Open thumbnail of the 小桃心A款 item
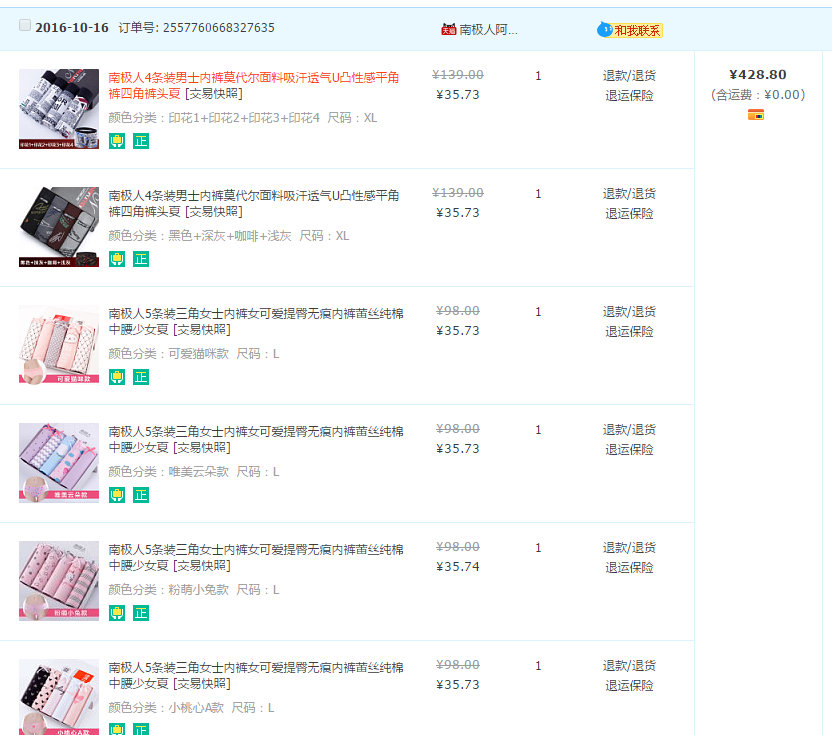832x735 pixels. (x=59, y=697)
